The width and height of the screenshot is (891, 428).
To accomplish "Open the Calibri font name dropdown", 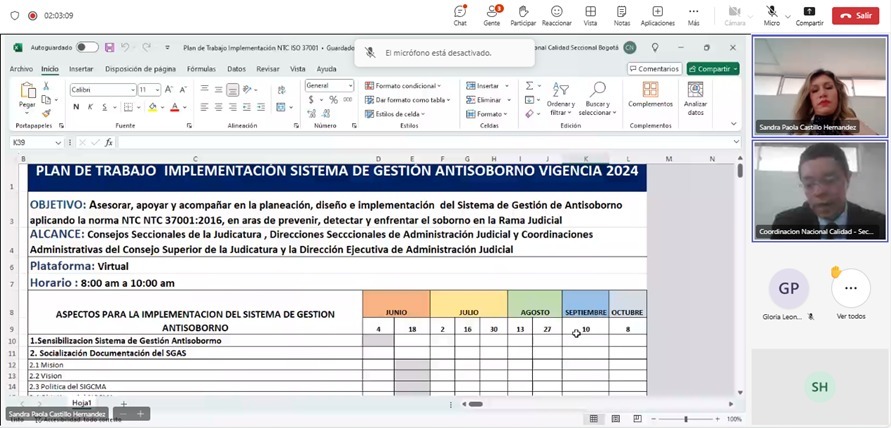I will (x=132, y=90).
